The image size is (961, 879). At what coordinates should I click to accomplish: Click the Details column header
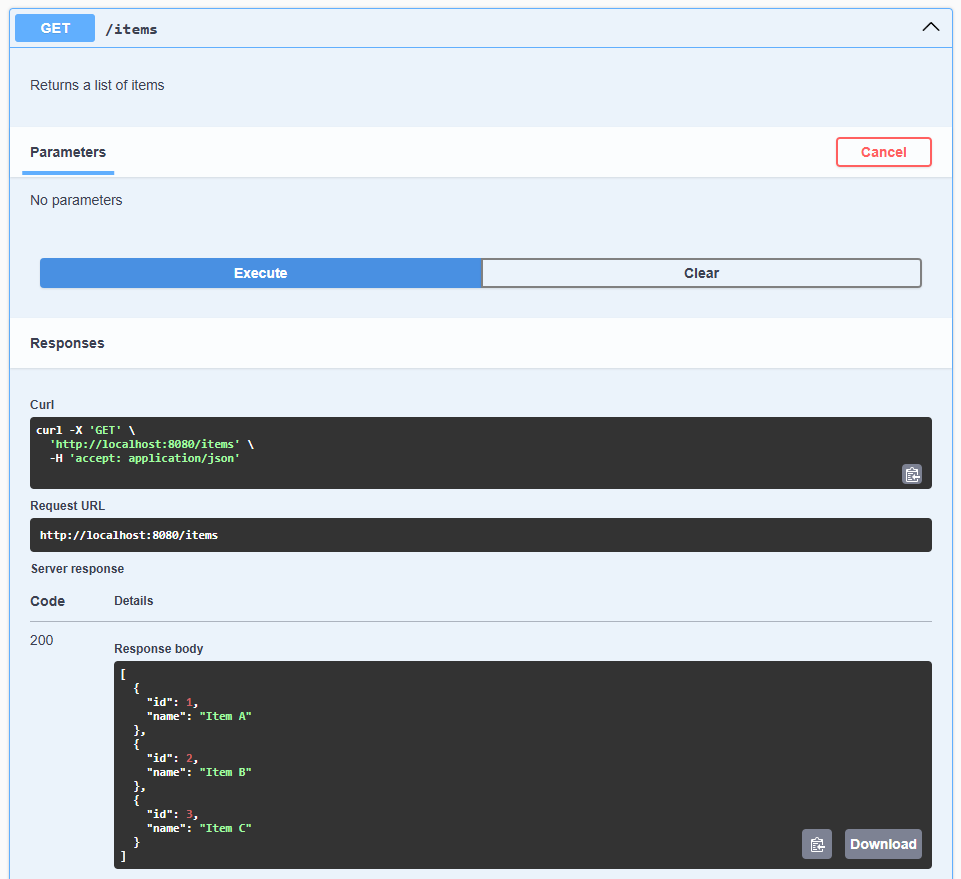click(x=133, y=601)
